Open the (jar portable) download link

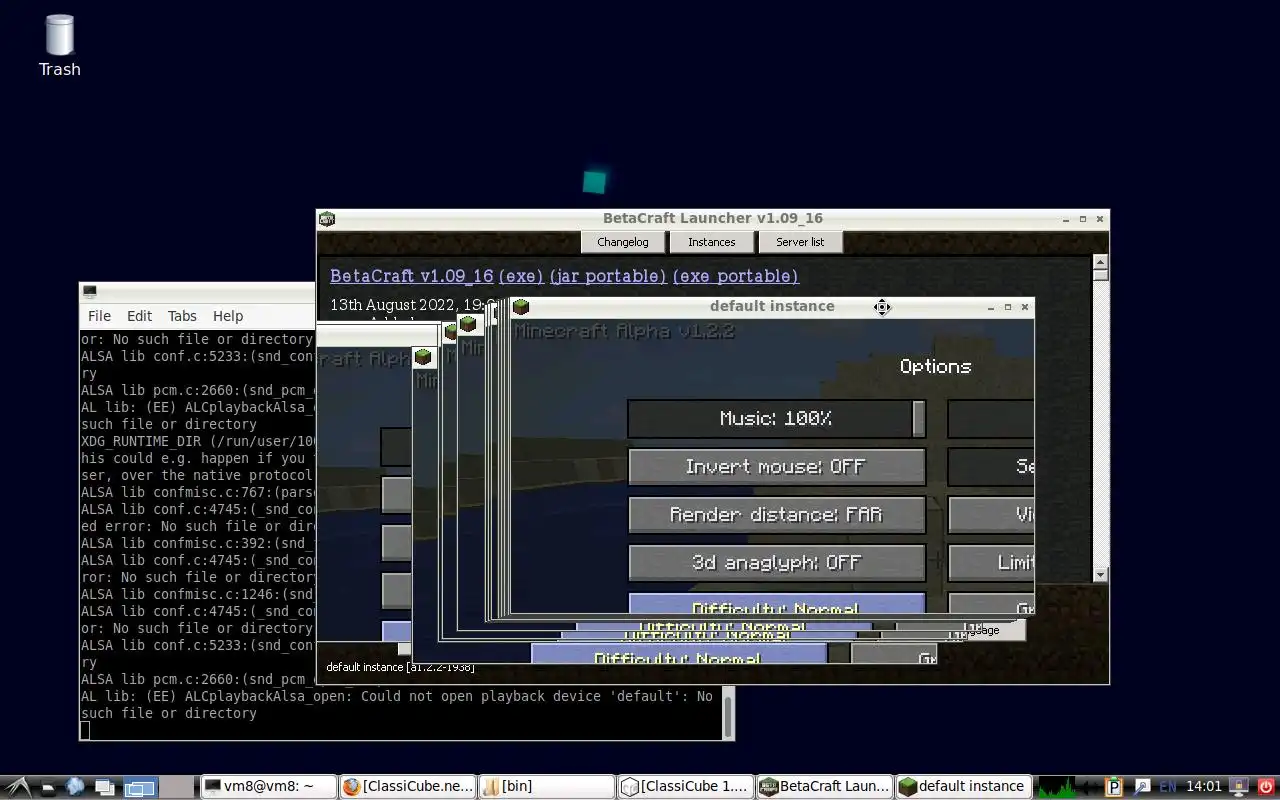pos(608,276)
